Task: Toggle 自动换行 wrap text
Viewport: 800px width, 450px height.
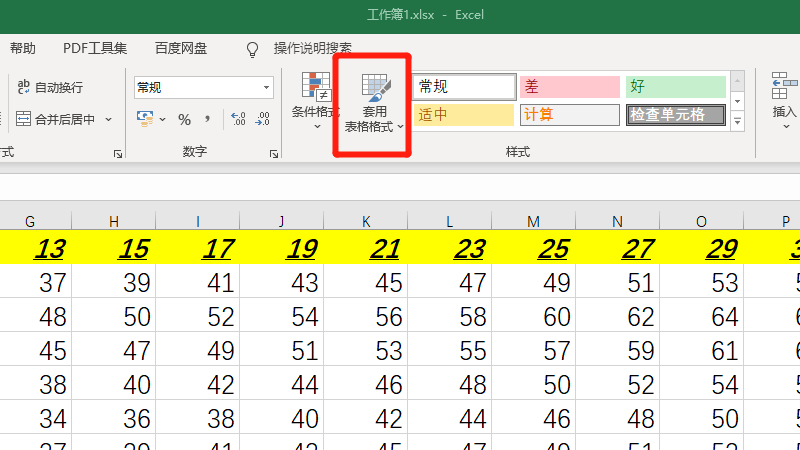Action: (x=50, y=88)
